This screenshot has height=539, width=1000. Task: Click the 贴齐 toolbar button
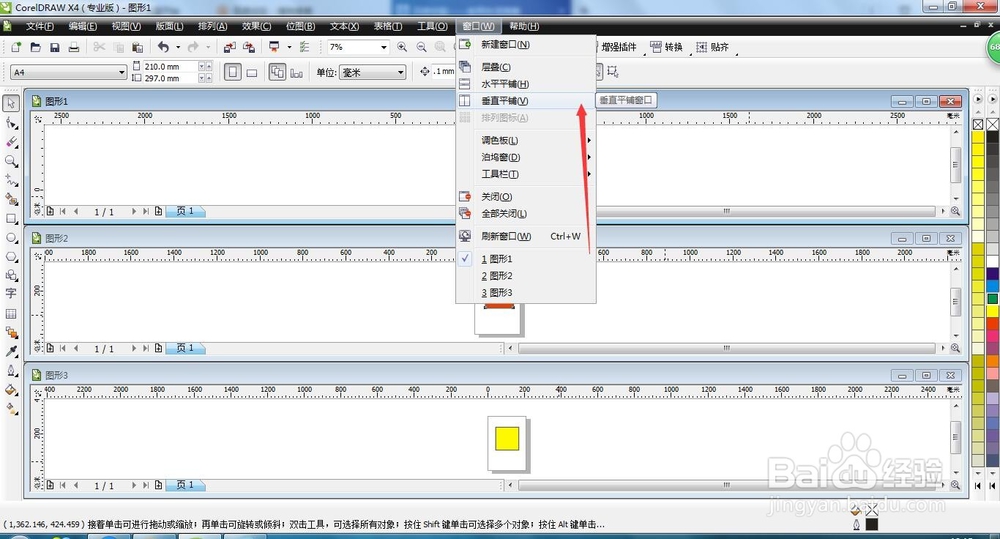(x=712, y=47)
